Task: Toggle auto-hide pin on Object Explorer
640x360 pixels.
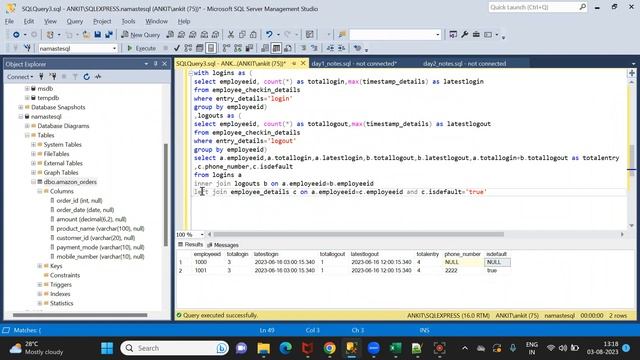Action: pyautogui.click(x=156, y=64)
